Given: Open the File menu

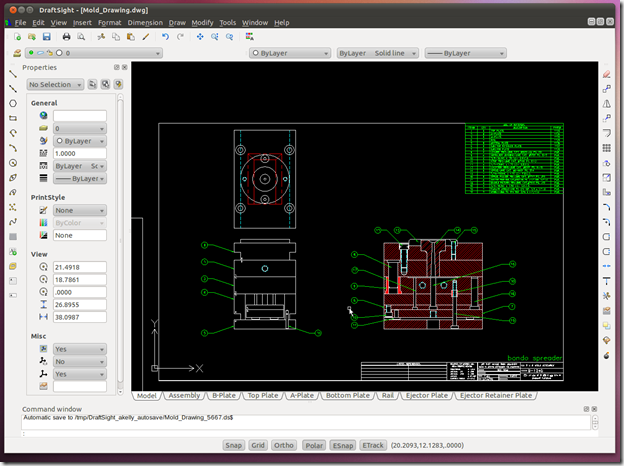Looking at the screenshot, I should [20, 23].
